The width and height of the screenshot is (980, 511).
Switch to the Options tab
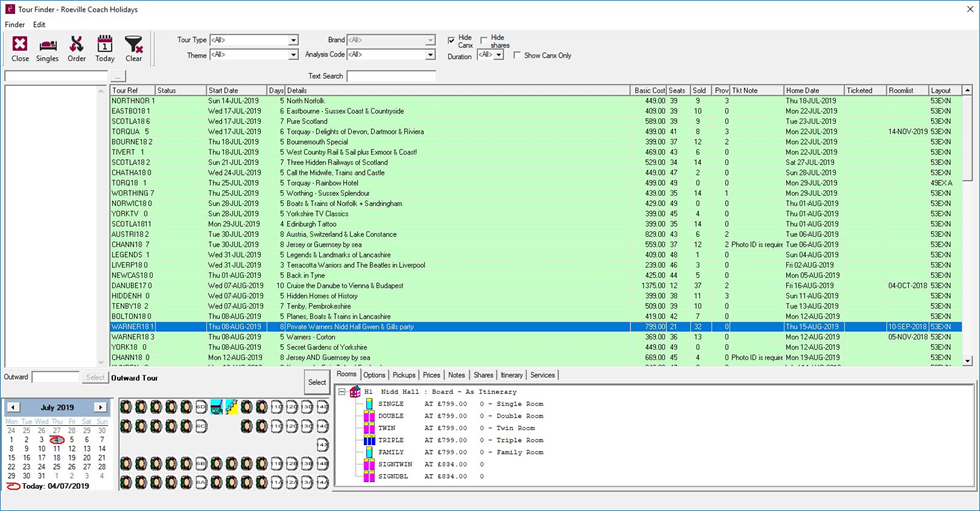[x=374, y=375]
